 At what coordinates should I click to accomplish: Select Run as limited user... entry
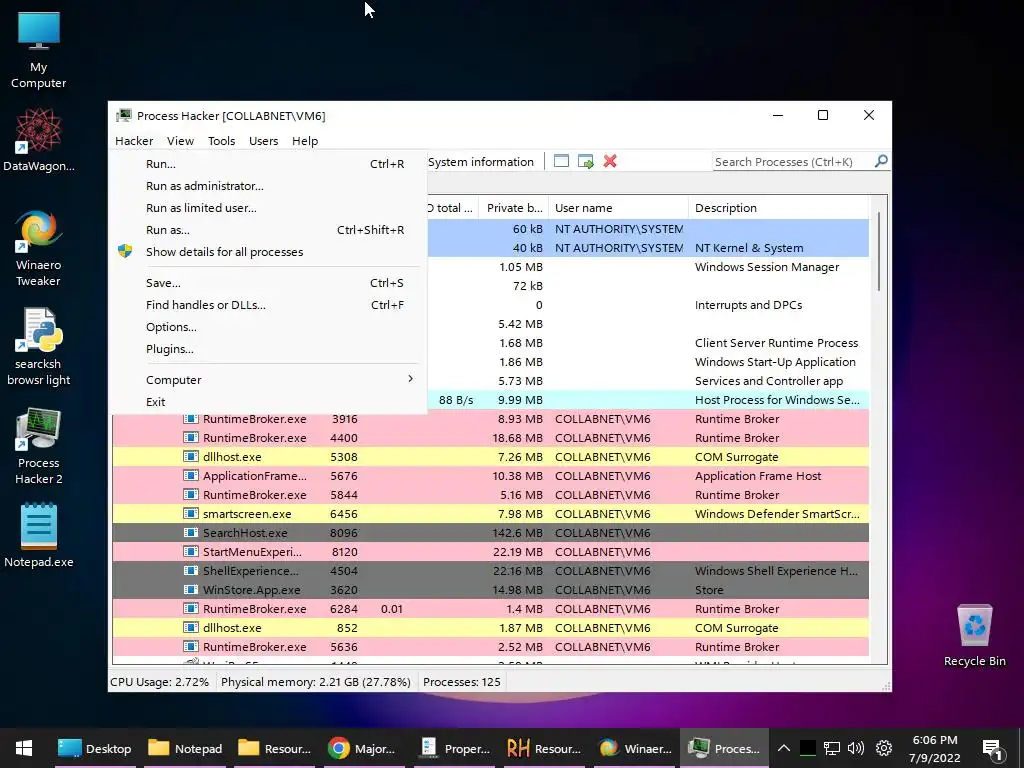(x=268, y=208)
